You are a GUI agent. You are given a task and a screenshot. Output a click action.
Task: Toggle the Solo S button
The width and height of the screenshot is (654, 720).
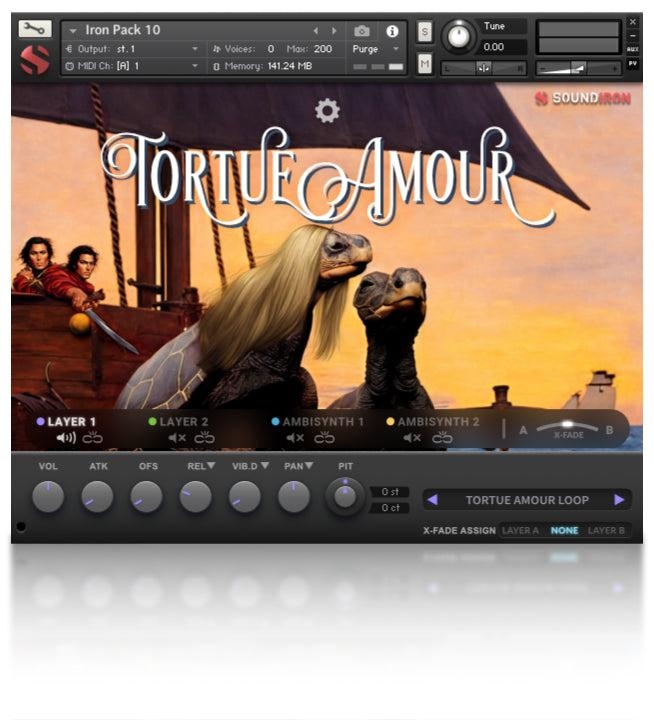pos(425,31)
